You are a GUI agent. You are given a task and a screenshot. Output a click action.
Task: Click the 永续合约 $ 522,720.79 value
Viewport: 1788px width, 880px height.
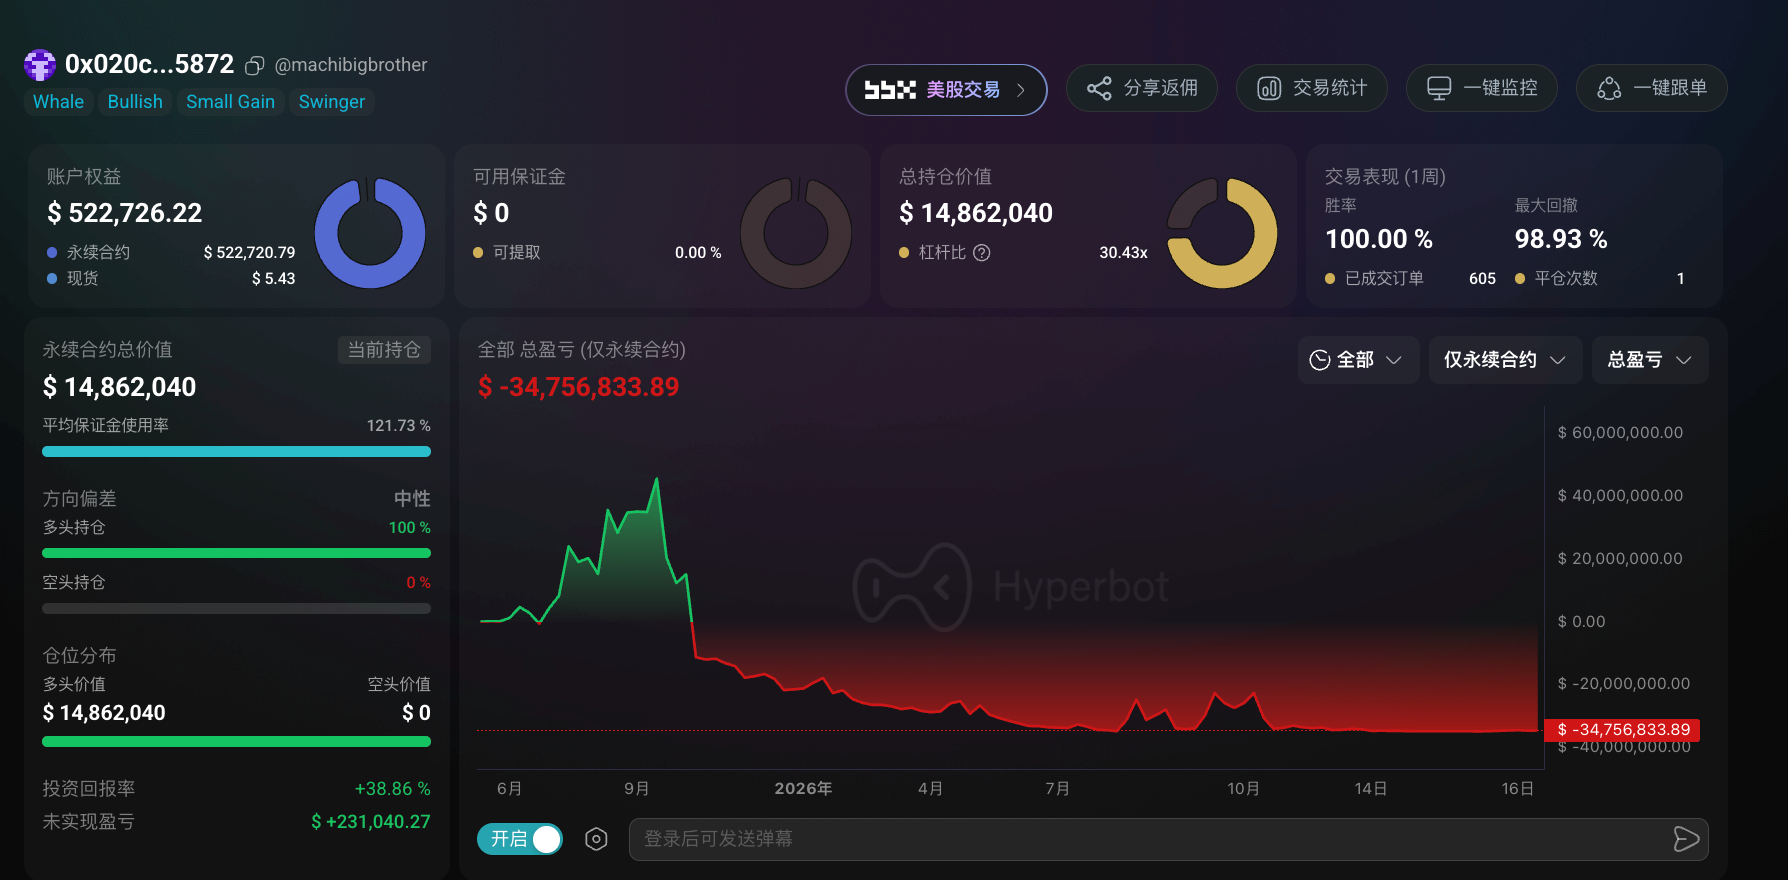[249, 253]
